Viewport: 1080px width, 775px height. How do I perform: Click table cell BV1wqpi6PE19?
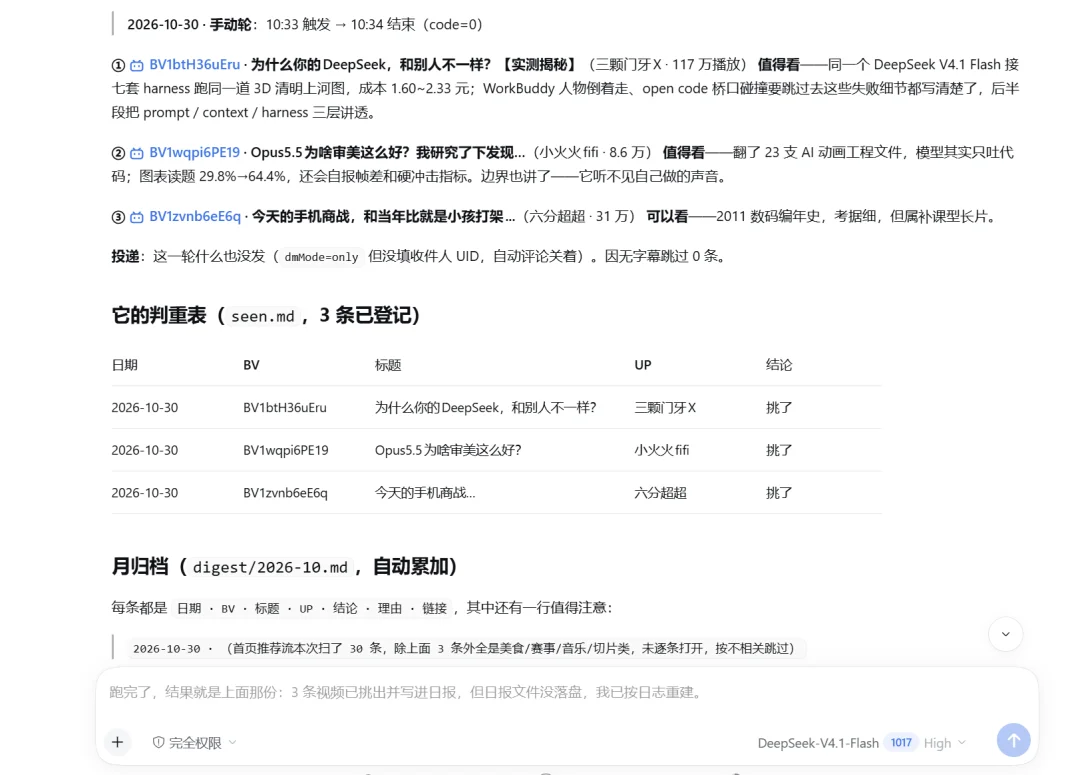(285, 451)
